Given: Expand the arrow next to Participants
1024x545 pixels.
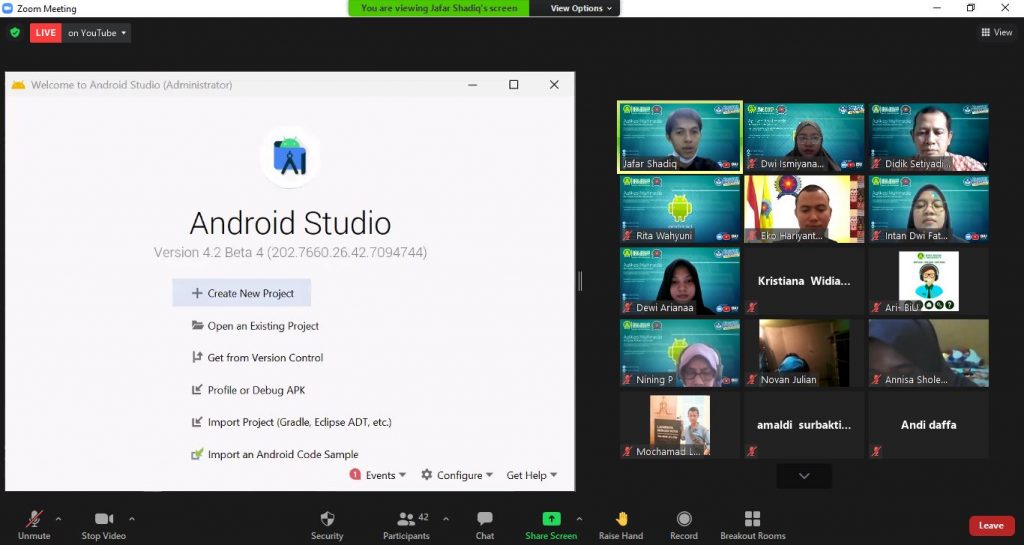Looking at the screenshot, I should tap(446, 520).
